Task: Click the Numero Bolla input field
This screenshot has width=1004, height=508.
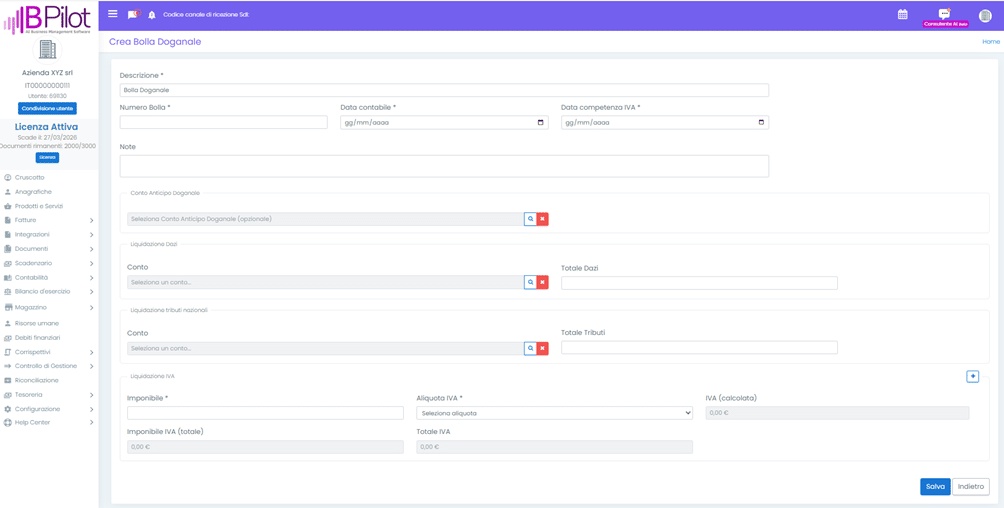Action: click(223, 123)
